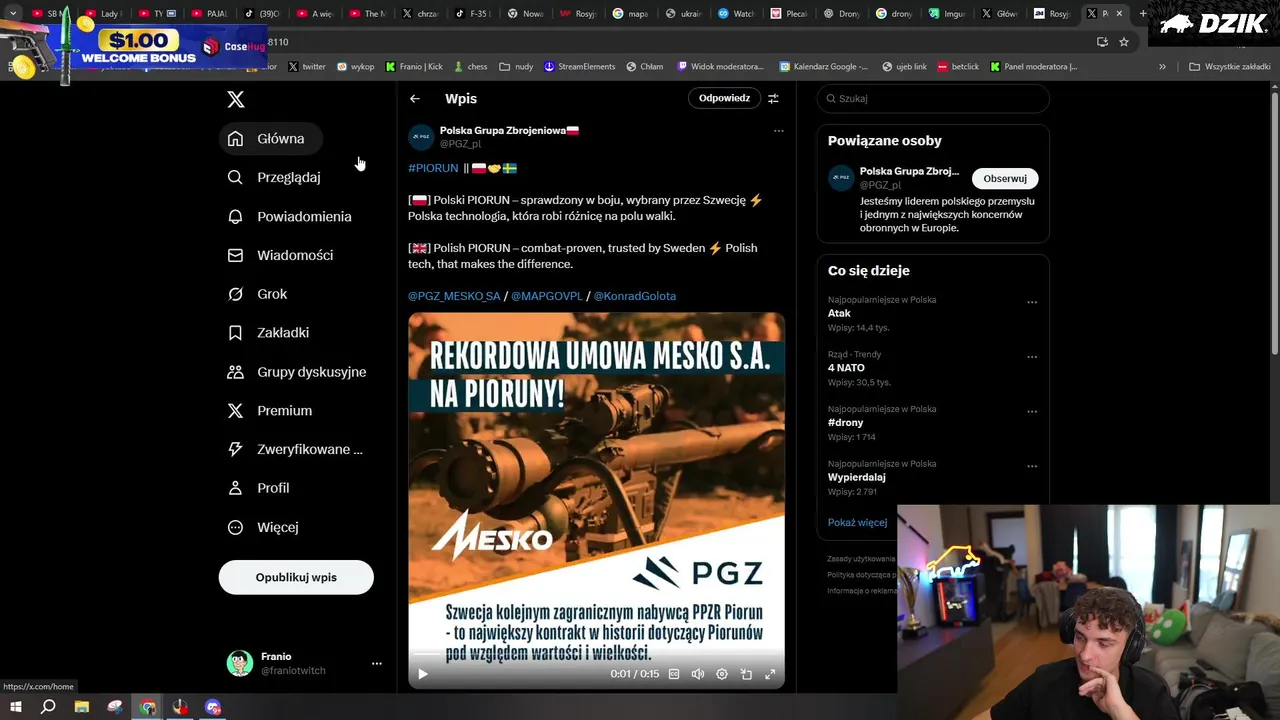Open the #drony trending topic
The height and width of the screenshot is (720, 1280).
tap(845, 423)
